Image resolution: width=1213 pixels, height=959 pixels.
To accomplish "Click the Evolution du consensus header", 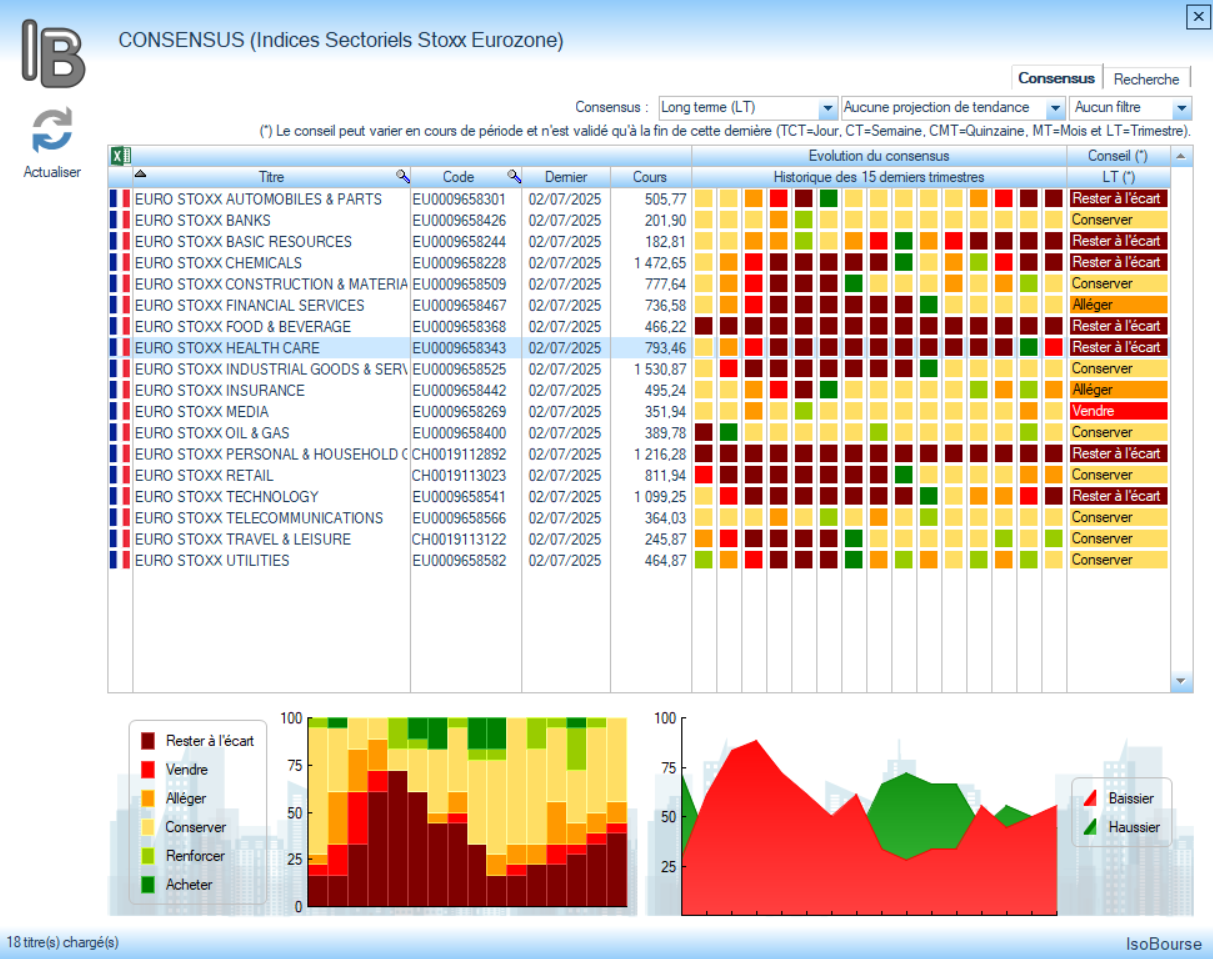I will click(879, 156).
